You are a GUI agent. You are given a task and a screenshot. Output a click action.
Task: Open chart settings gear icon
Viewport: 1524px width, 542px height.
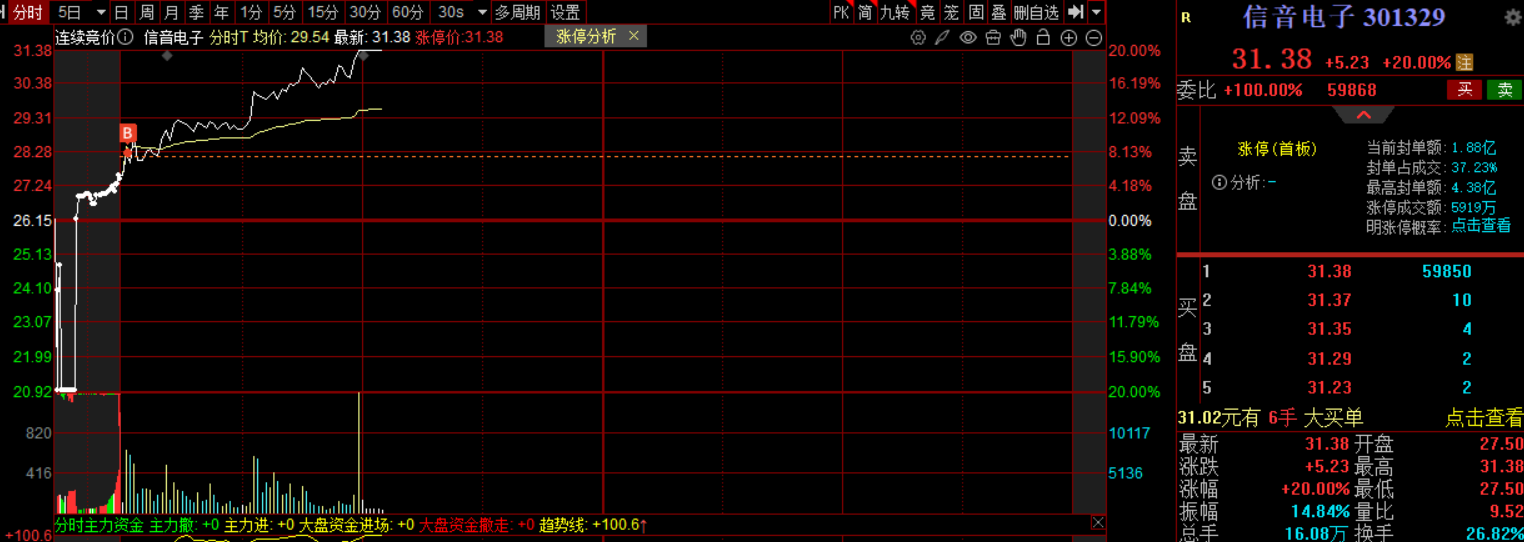click(918, 38)
